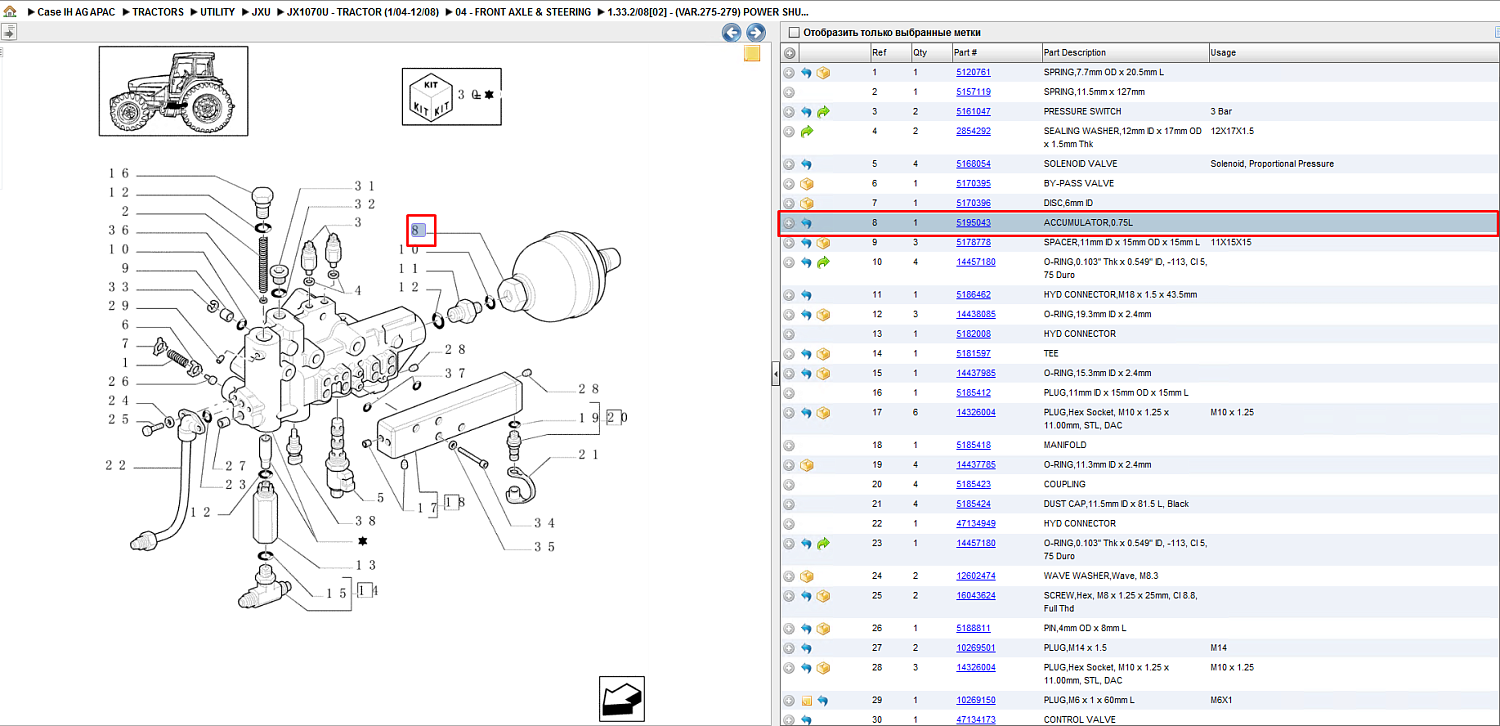1500x726 pixels.
Task: Go to the home page icon
Action: click(x=9, y=12)
